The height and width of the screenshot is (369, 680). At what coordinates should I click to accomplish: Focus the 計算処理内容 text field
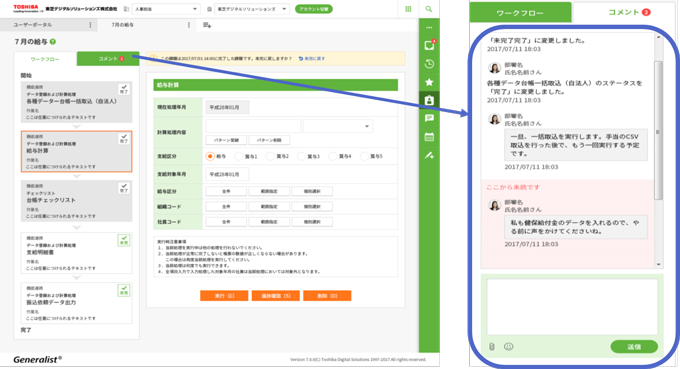click(x=253, y=126)
